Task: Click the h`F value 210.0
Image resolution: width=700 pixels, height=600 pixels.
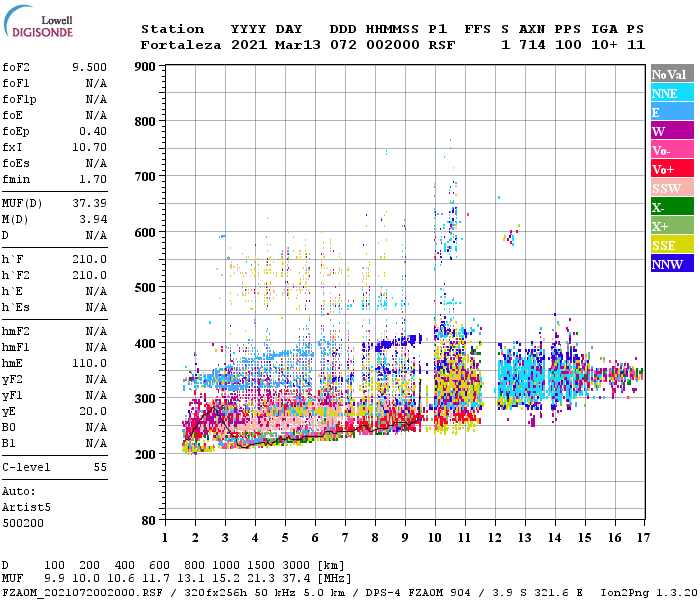Action: coord(89,259)
